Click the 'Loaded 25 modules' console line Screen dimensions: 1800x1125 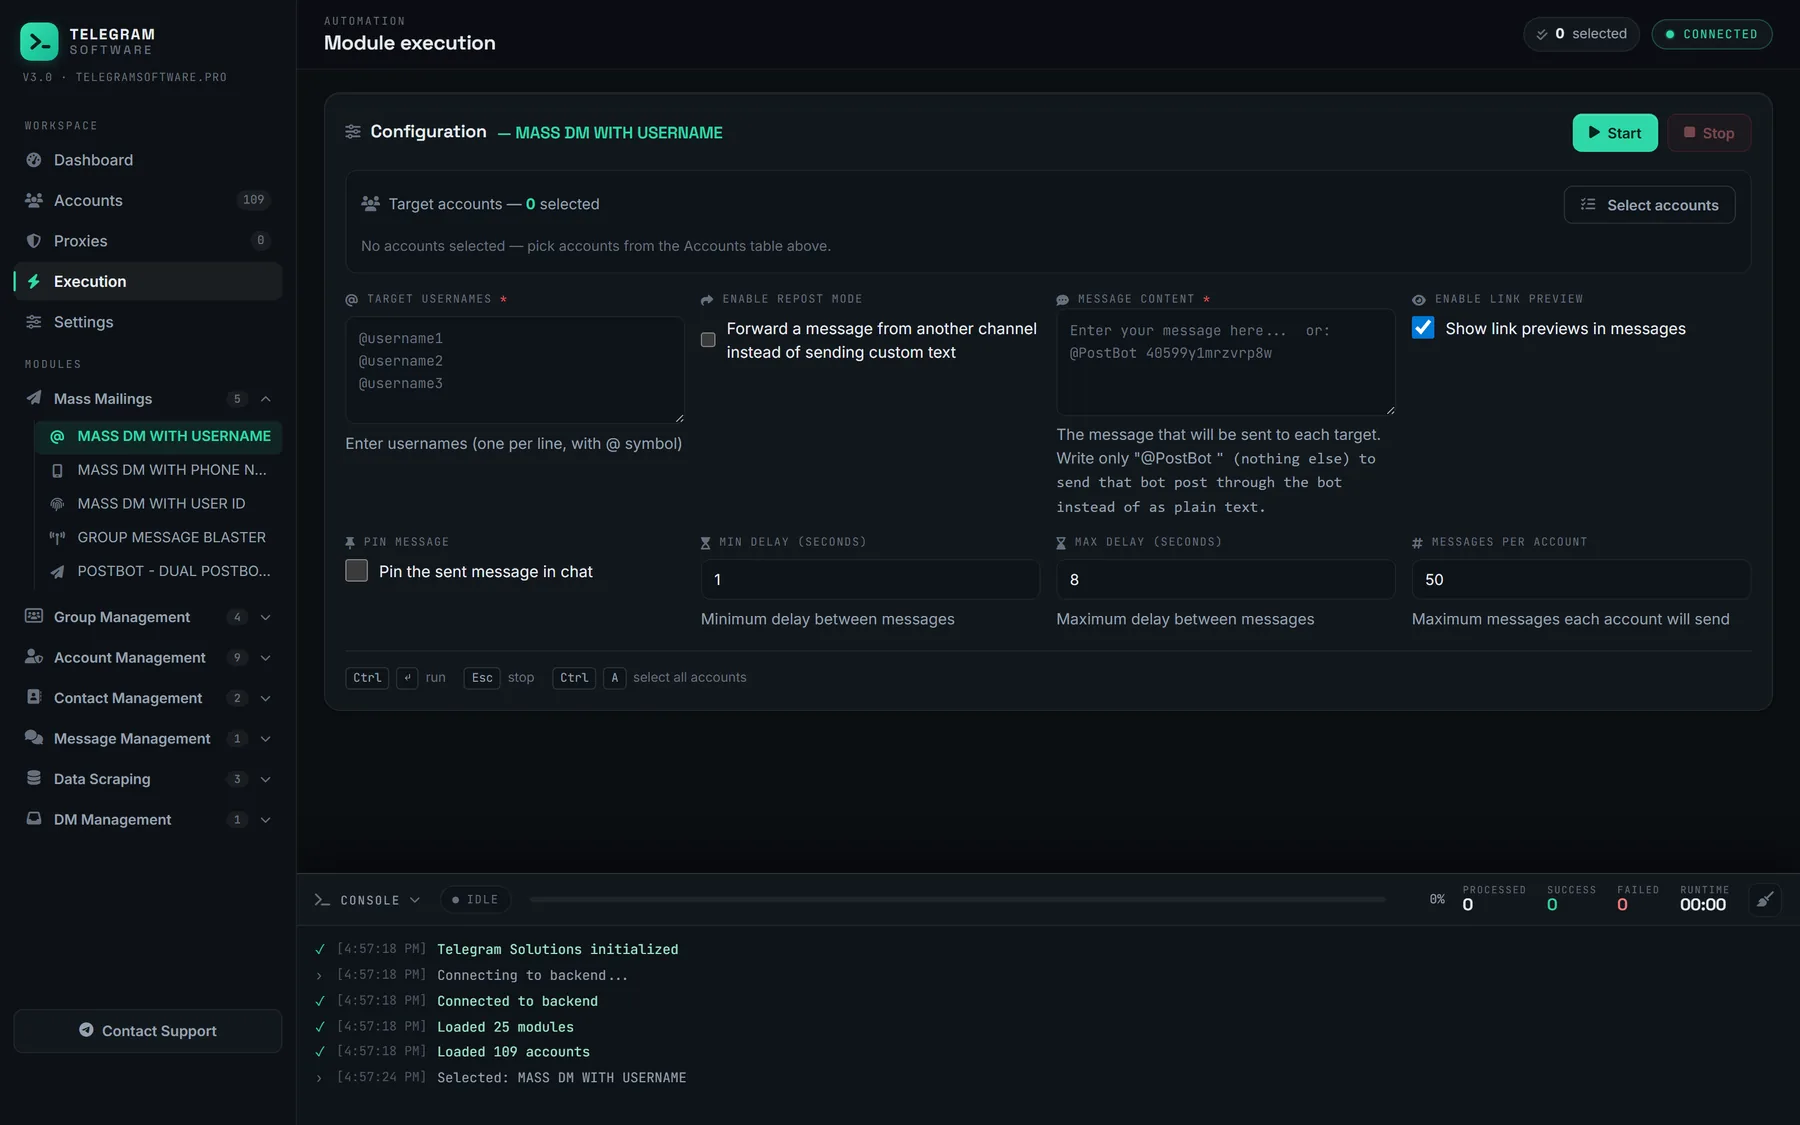[505, 1027]
